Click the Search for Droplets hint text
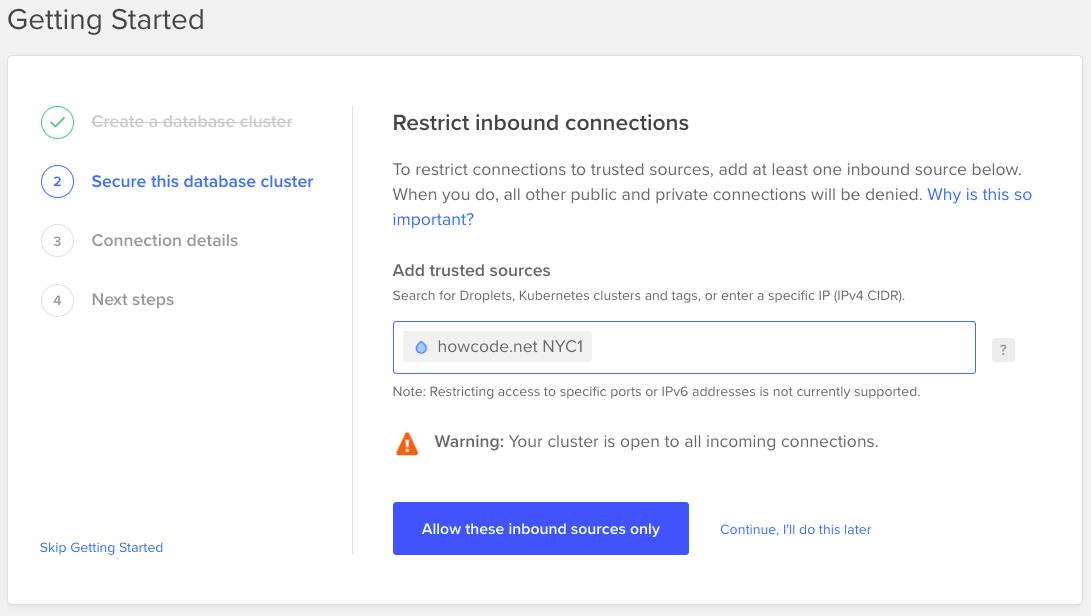The width and height of the screenshot is (1091, 616). pos(648,296)
